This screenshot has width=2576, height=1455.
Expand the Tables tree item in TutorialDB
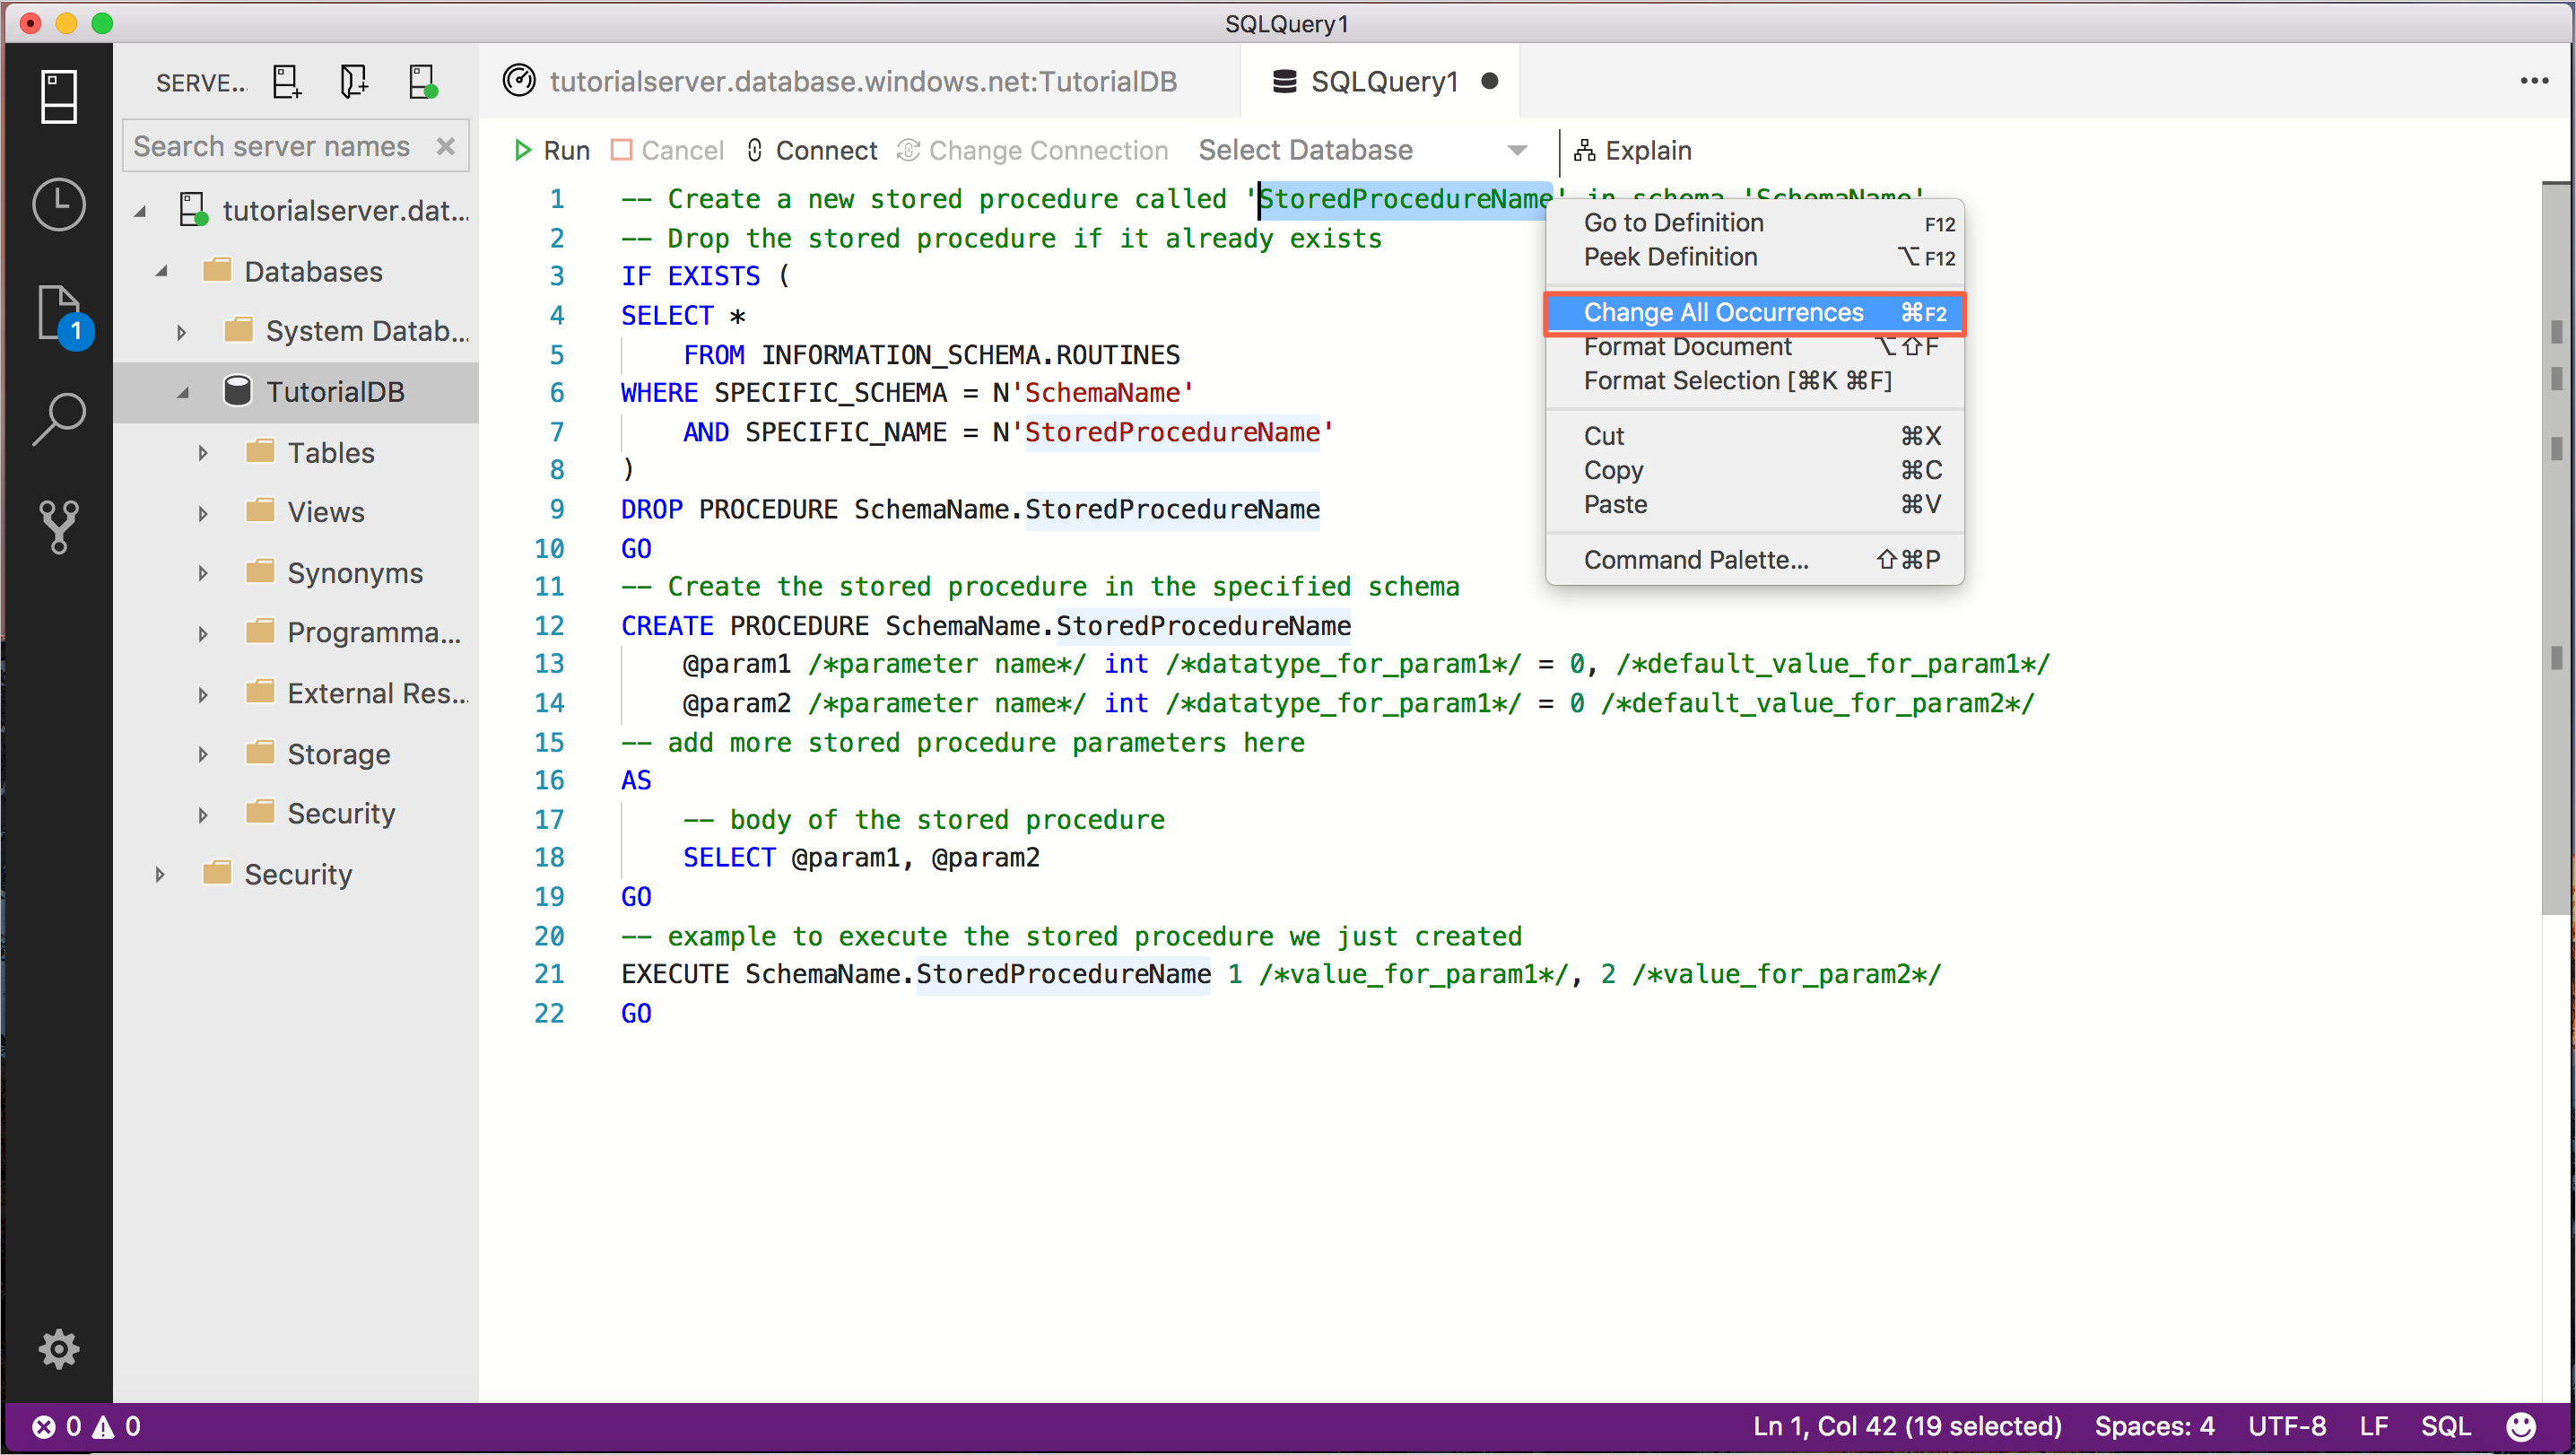[x=205, y=451]
